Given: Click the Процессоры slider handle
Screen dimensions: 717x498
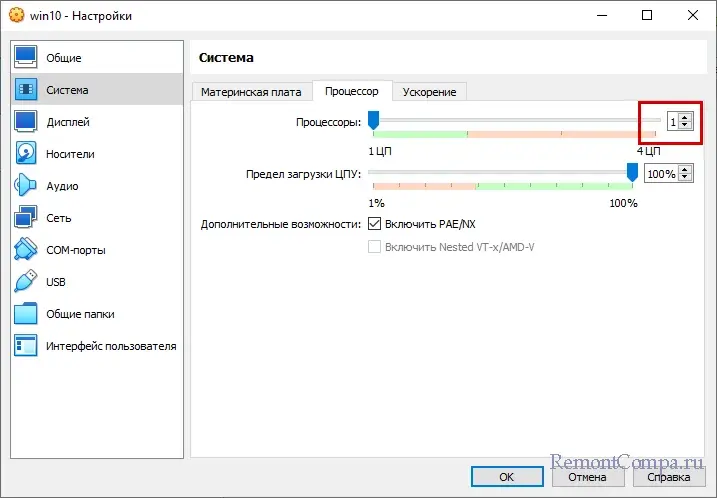Looking at the screenshot, I should (373, 121).
